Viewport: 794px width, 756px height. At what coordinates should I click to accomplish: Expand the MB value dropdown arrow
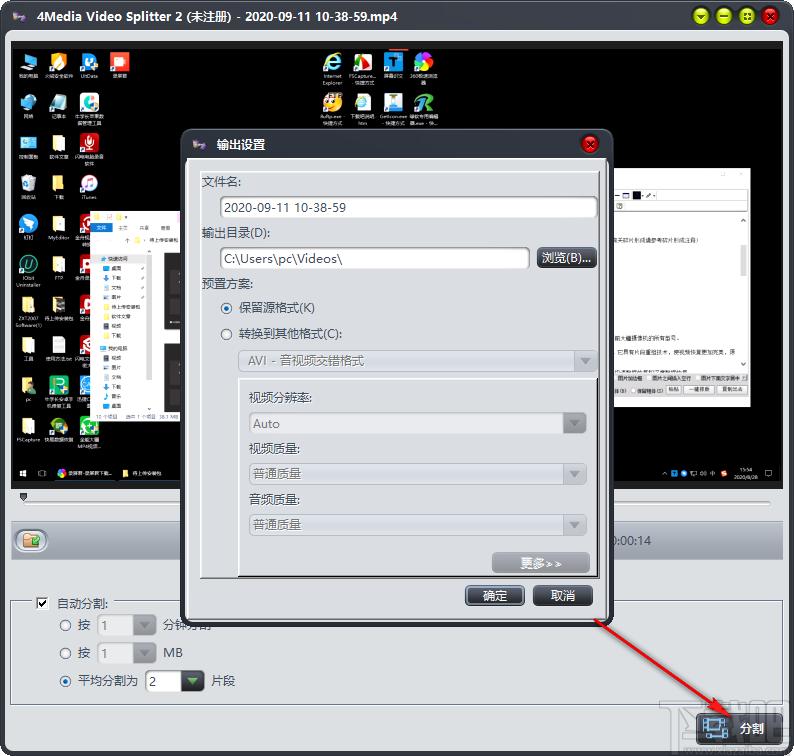coord(144,653)
